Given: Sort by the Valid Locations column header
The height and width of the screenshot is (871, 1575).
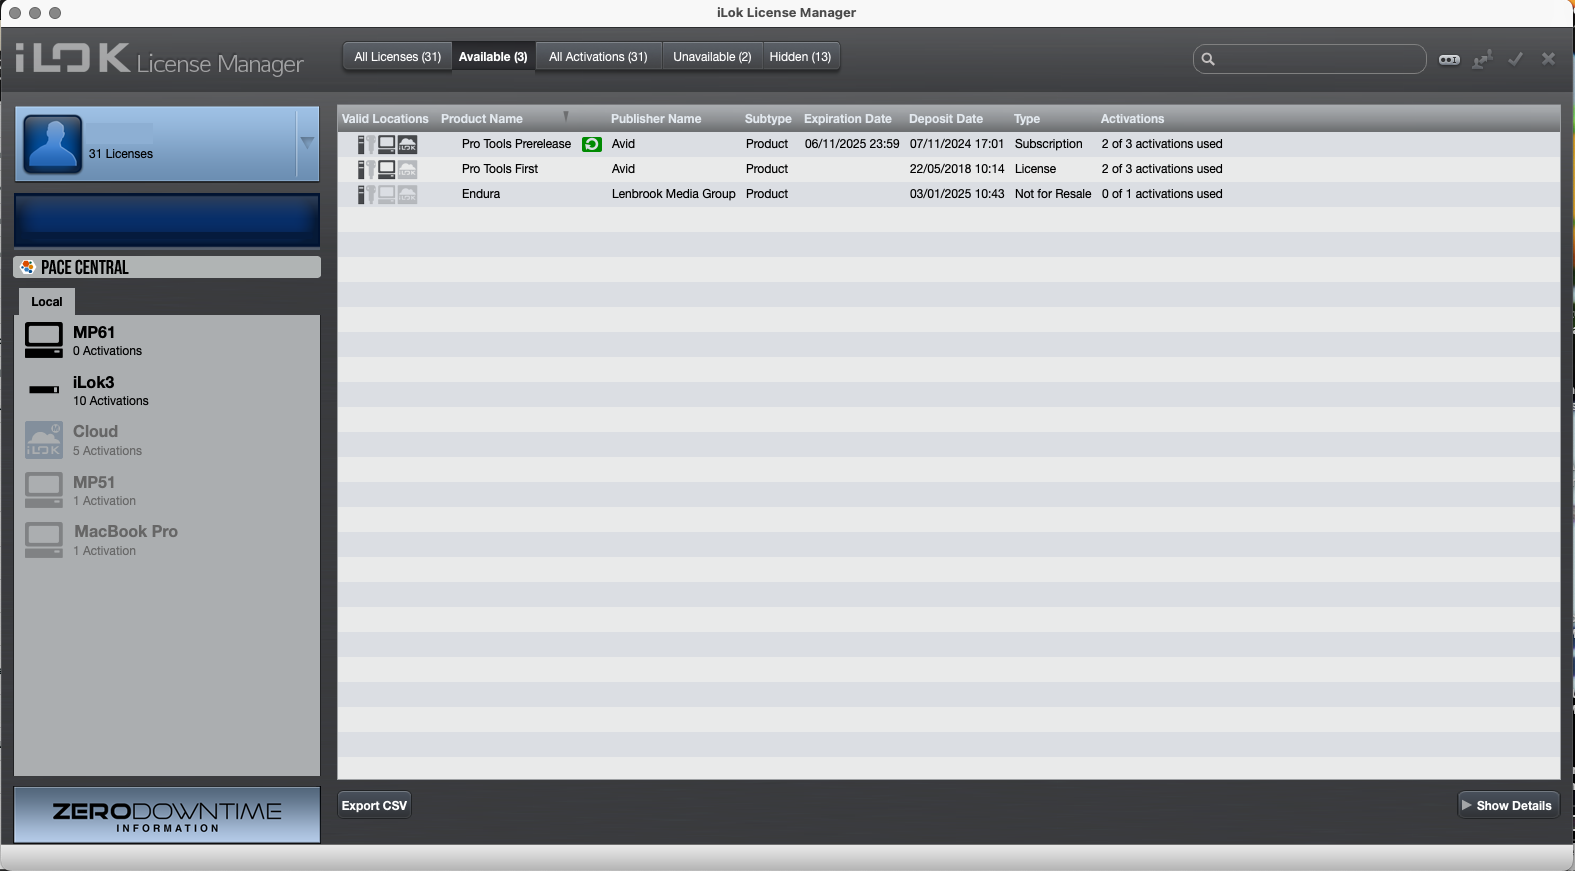Looking at the screenshot, I should 385,119.
